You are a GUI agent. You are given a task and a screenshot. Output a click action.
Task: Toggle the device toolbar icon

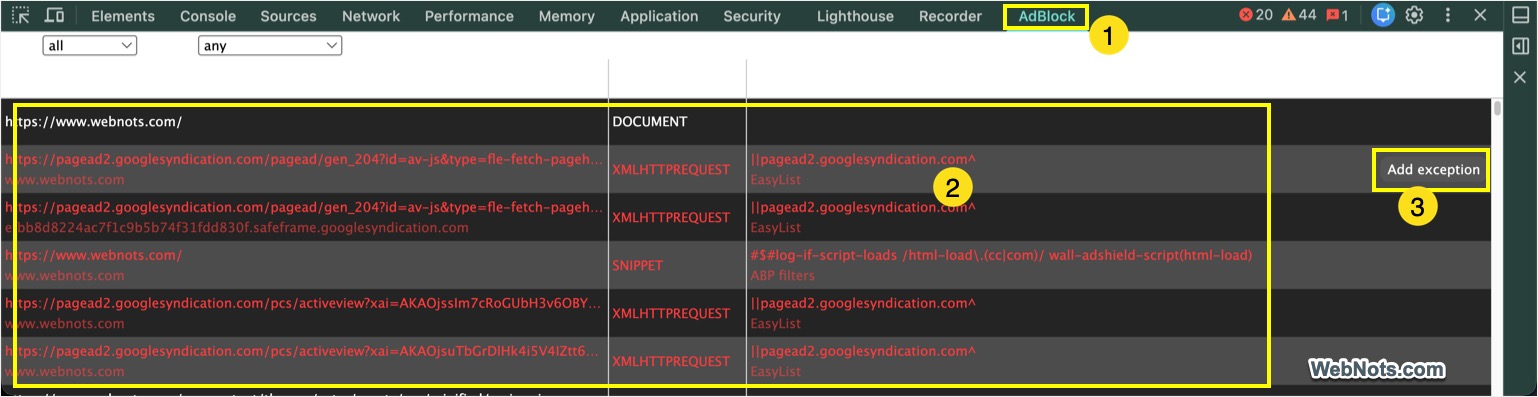(x=55, y=15)
